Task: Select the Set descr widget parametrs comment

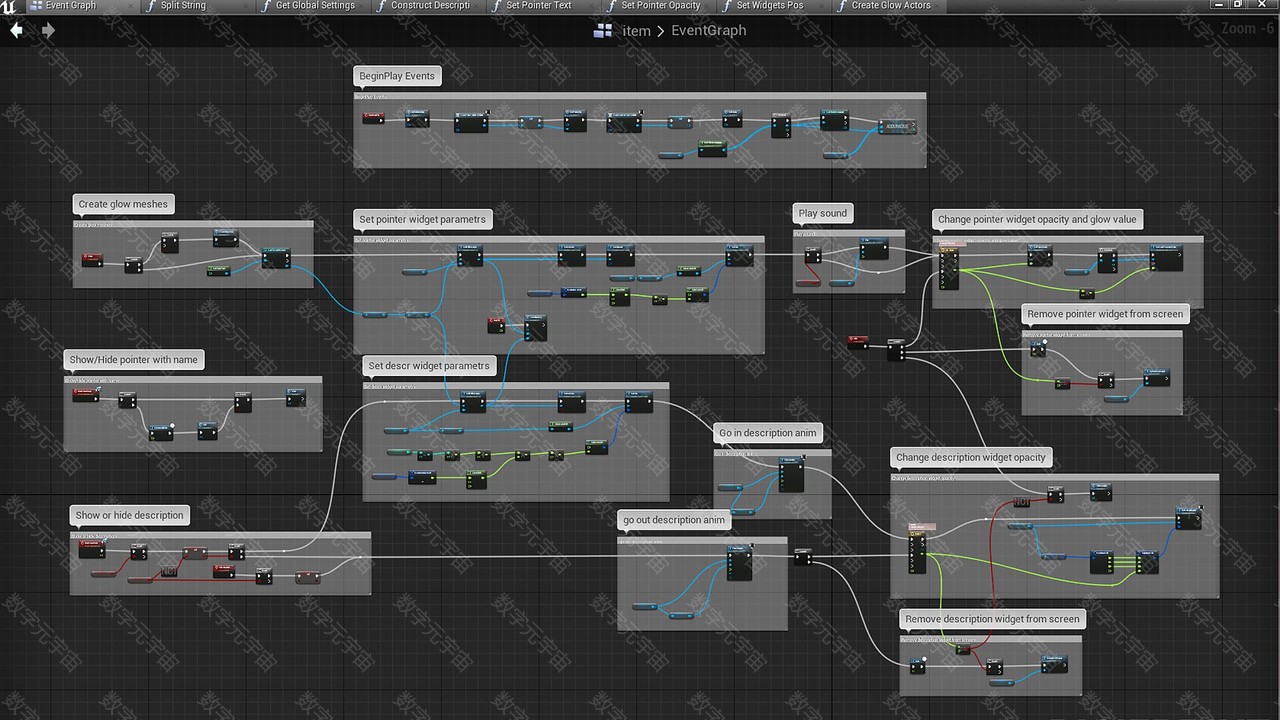Action: pyautogui.click(x=429, y=366)
